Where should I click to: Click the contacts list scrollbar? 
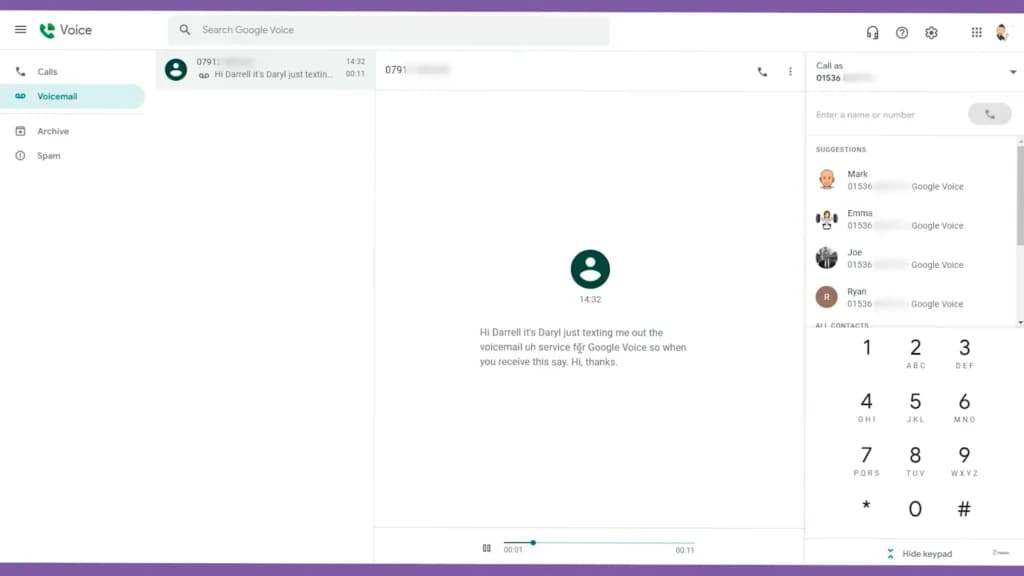point(1020,196)
